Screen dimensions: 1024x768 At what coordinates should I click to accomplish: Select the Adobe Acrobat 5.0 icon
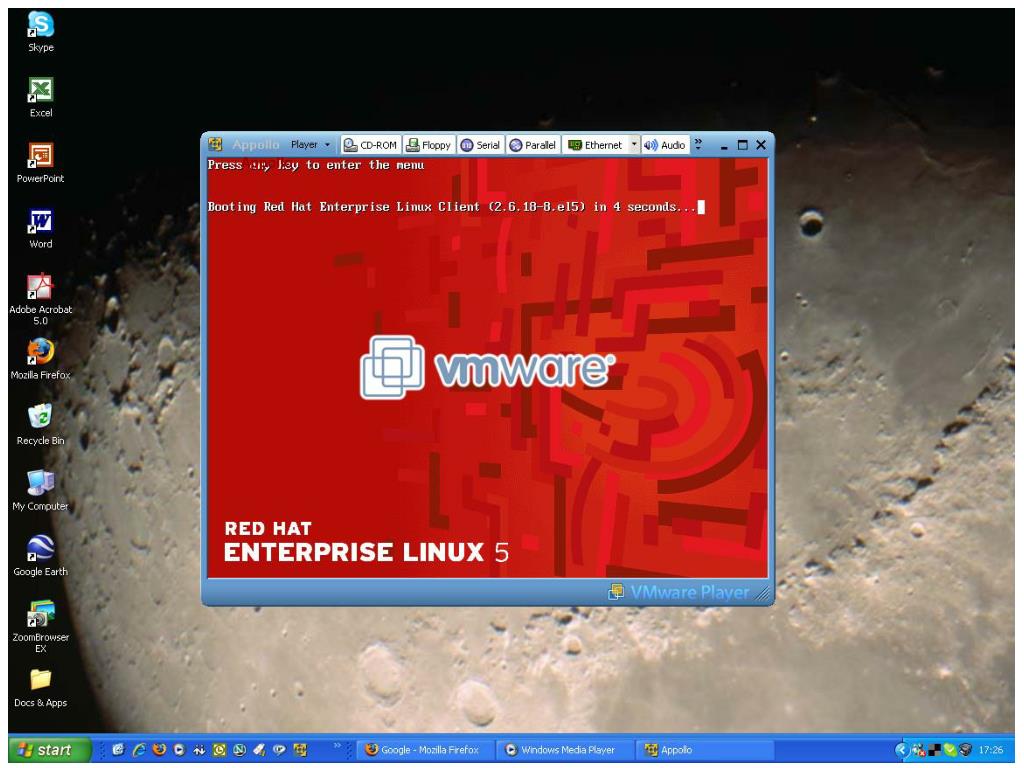coord(40,299)
